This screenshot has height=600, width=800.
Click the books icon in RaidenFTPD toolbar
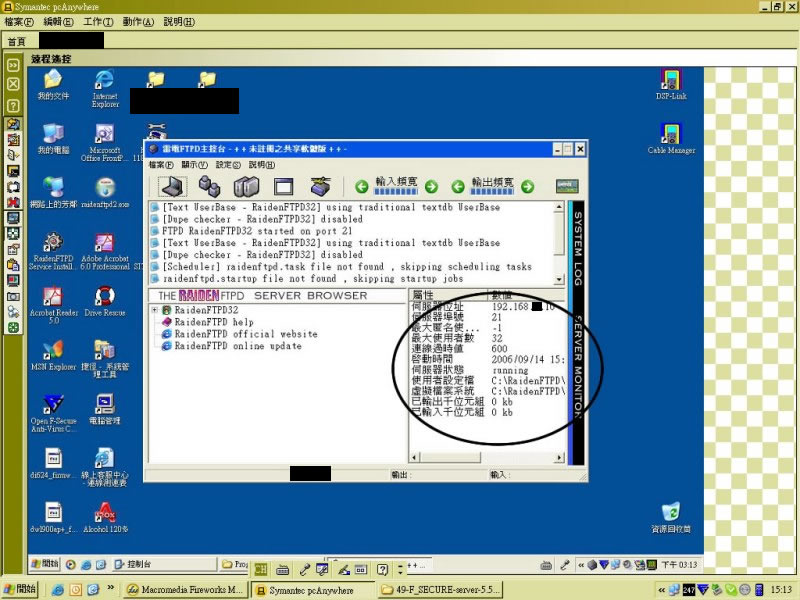click(246, 187)
